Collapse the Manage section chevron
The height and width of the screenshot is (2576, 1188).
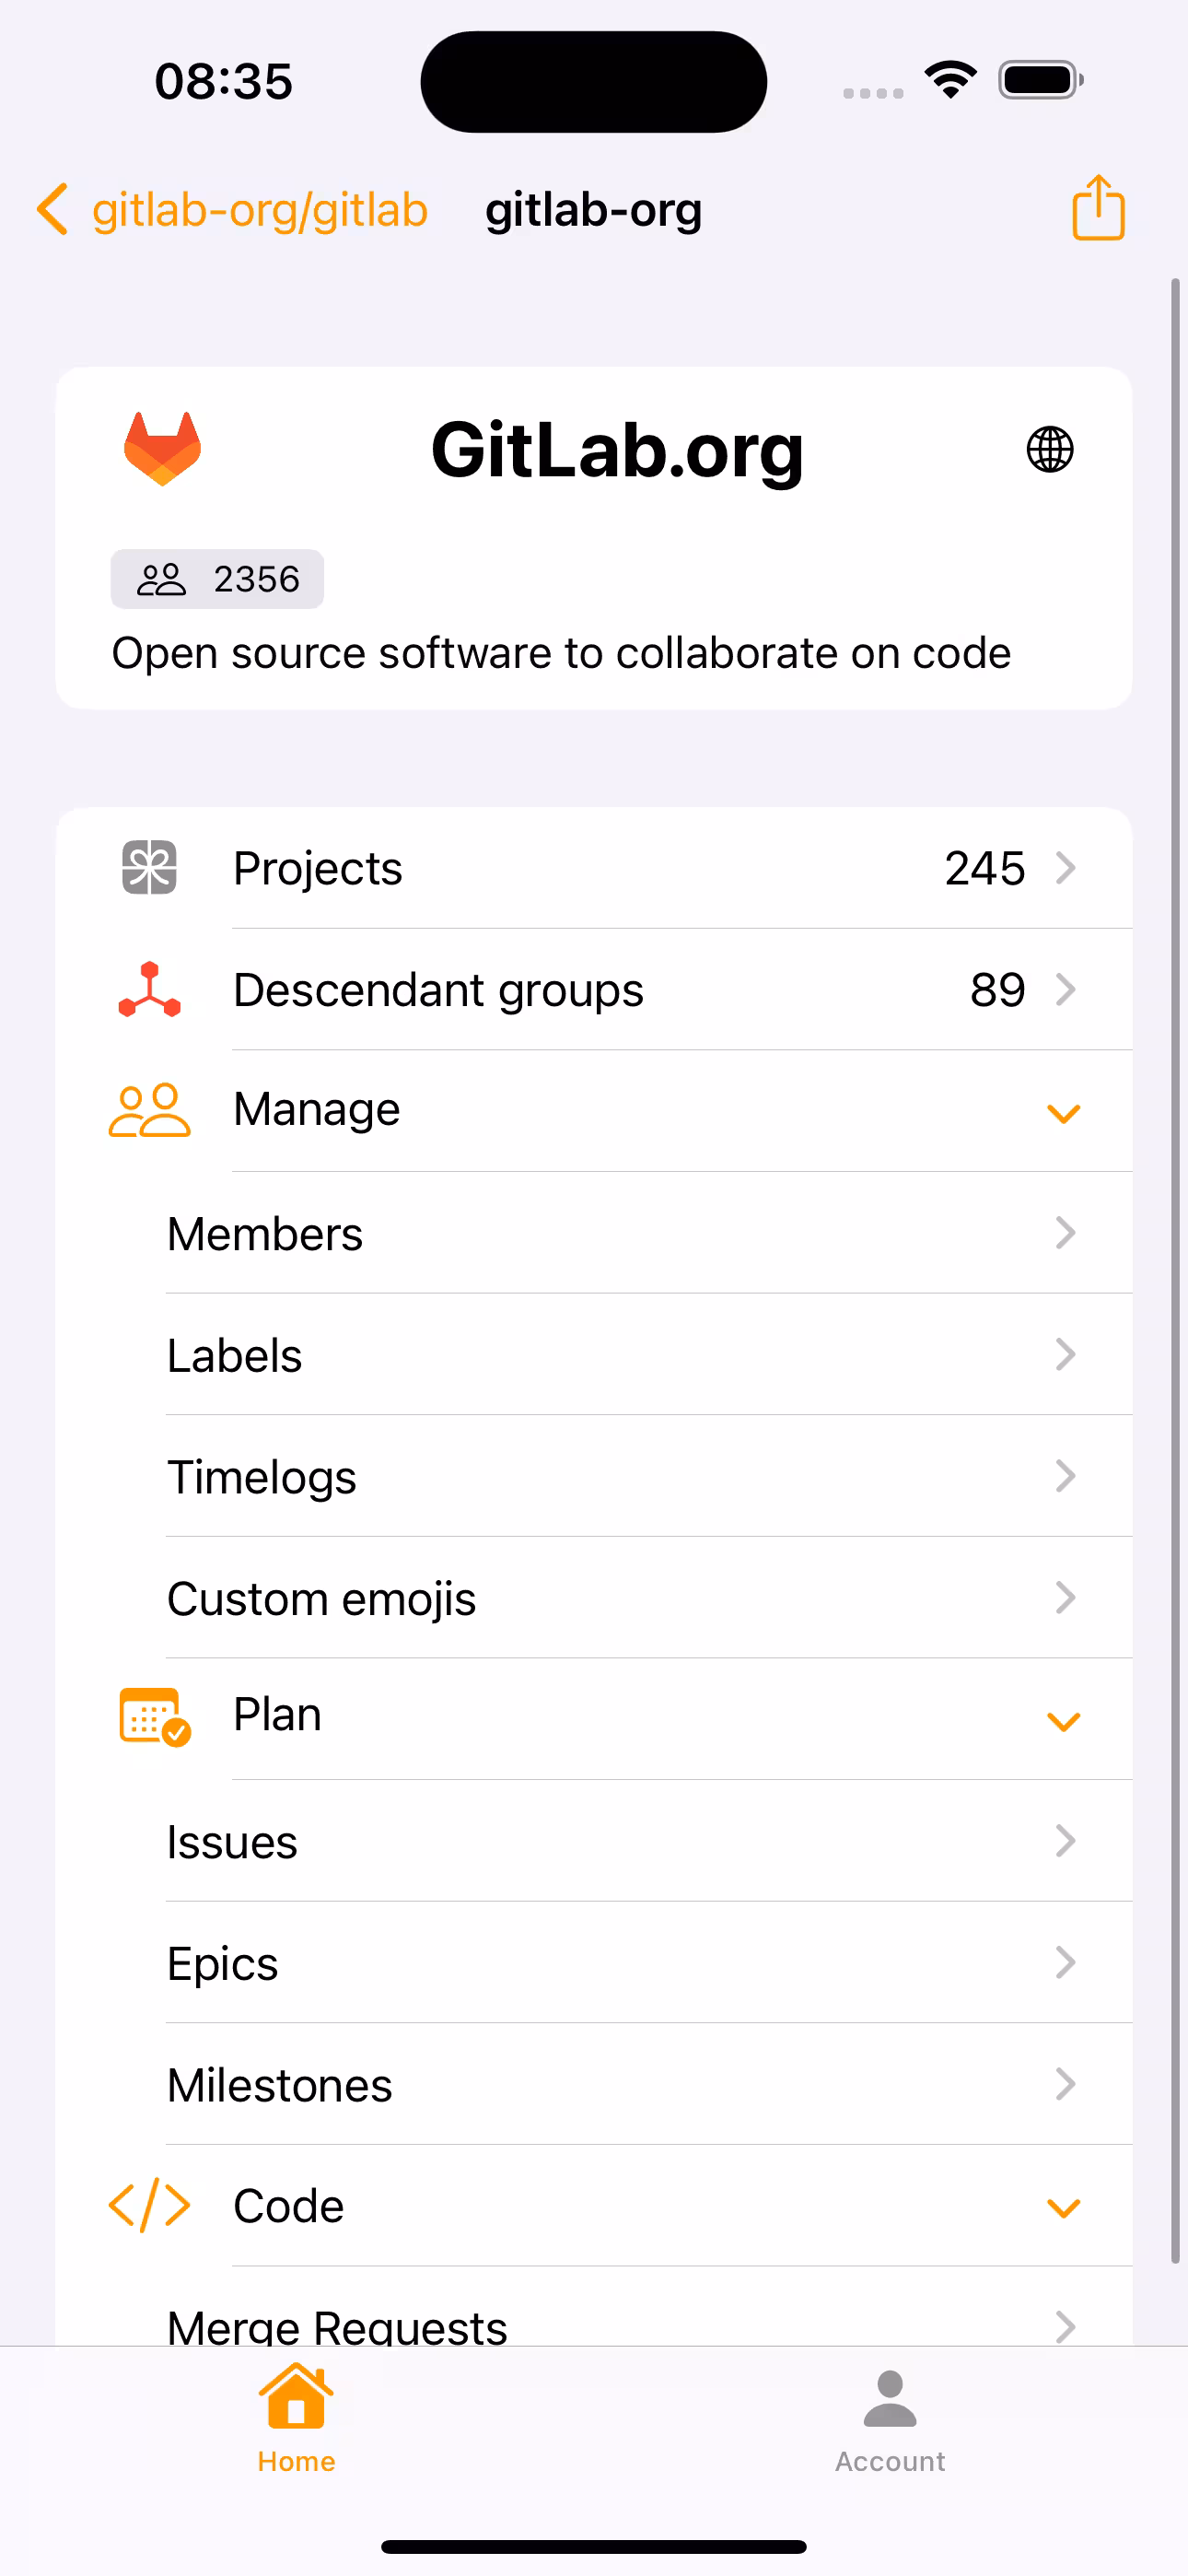coord(1063,1112)
